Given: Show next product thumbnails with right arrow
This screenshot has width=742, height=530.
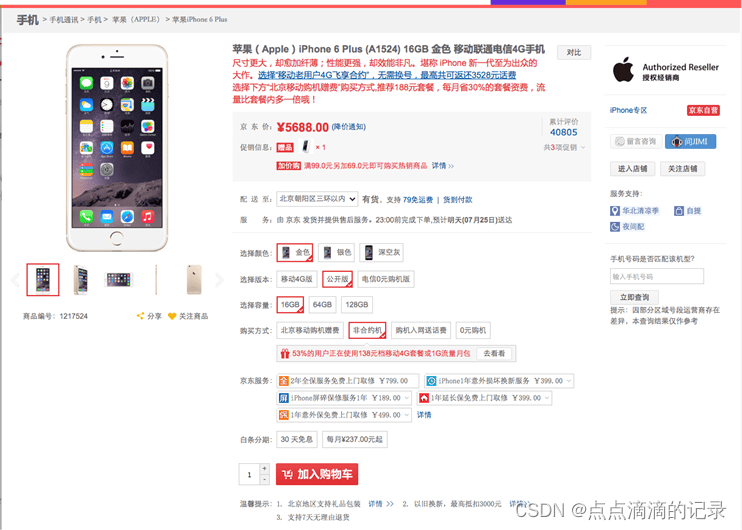Looking at the screenshot, I should [x=219, y=280].
